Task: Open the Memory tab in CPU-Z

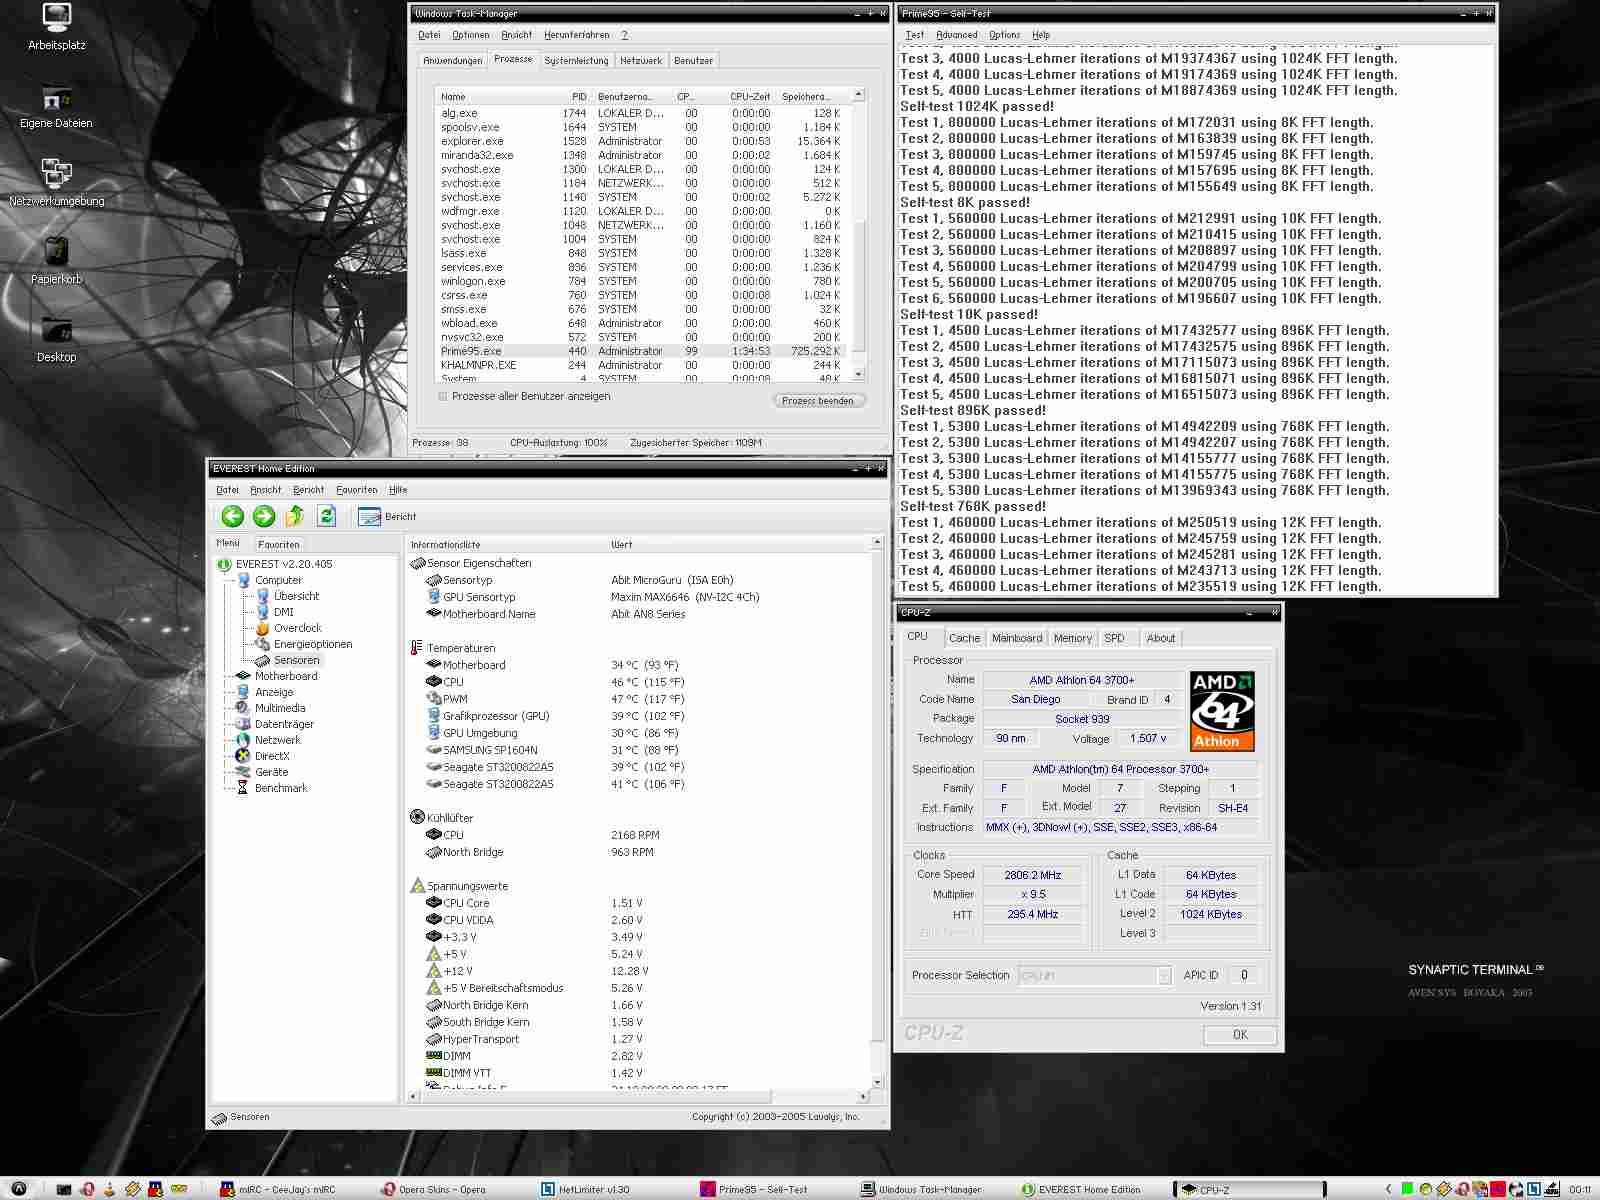Action: [x=1073, y=638]
